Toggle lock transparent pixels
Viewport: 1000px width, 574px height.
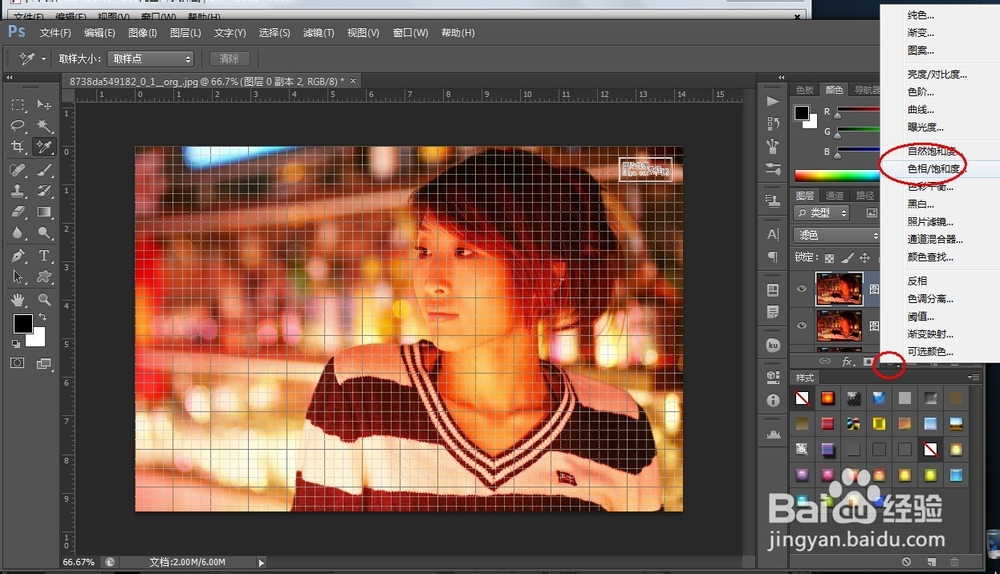click(829, 258)
